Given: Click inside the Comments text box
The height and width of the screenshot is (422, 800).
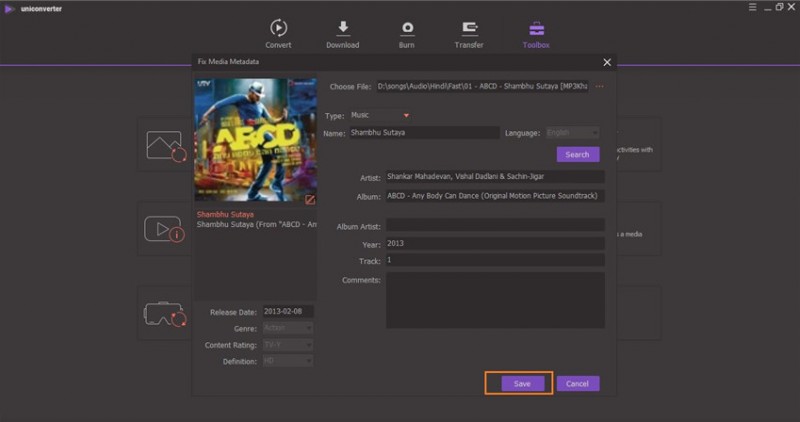Looking at the screenshot, I should click(x=495, y=300).
